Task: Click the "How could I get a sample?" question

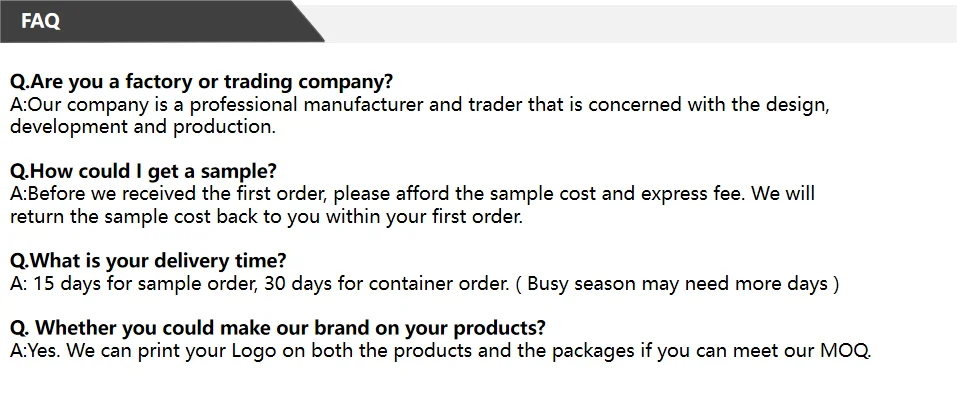Action: [143, 171]
